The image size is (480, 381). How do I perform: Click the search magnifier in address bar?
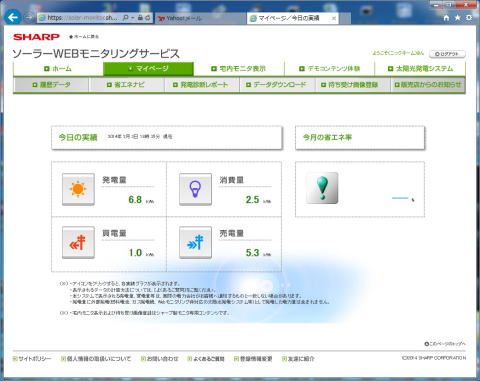125,18
